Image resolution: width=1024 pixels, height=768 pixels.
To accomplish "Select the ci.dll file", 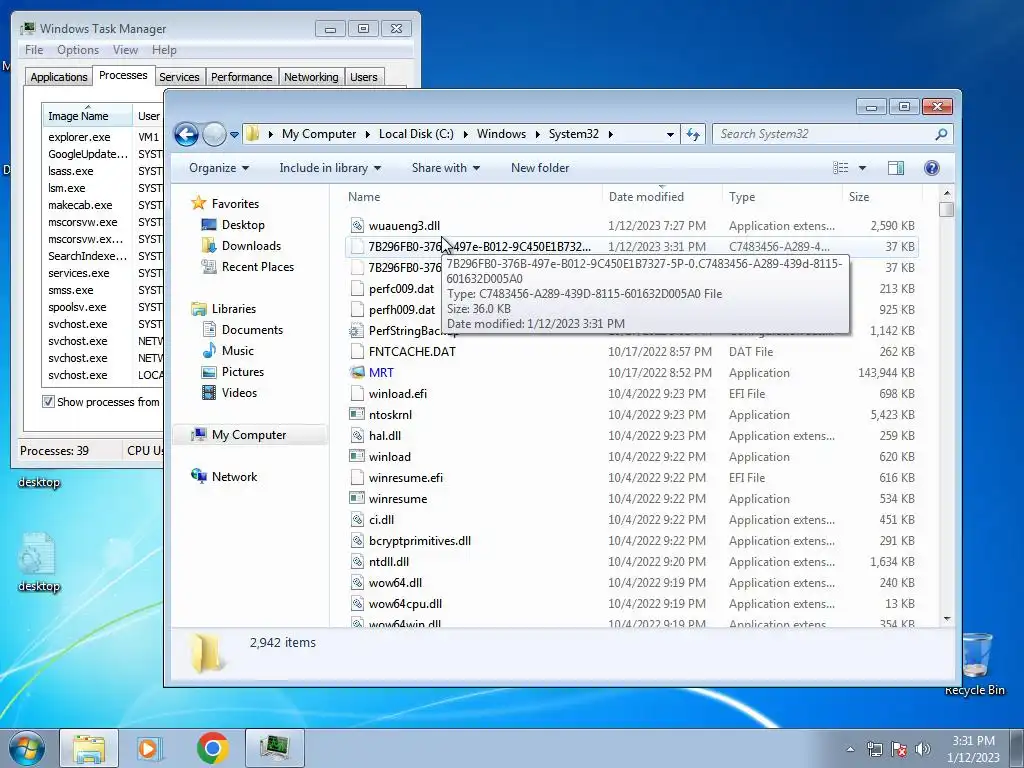I will pyautogui.click(x=381, y=520).
